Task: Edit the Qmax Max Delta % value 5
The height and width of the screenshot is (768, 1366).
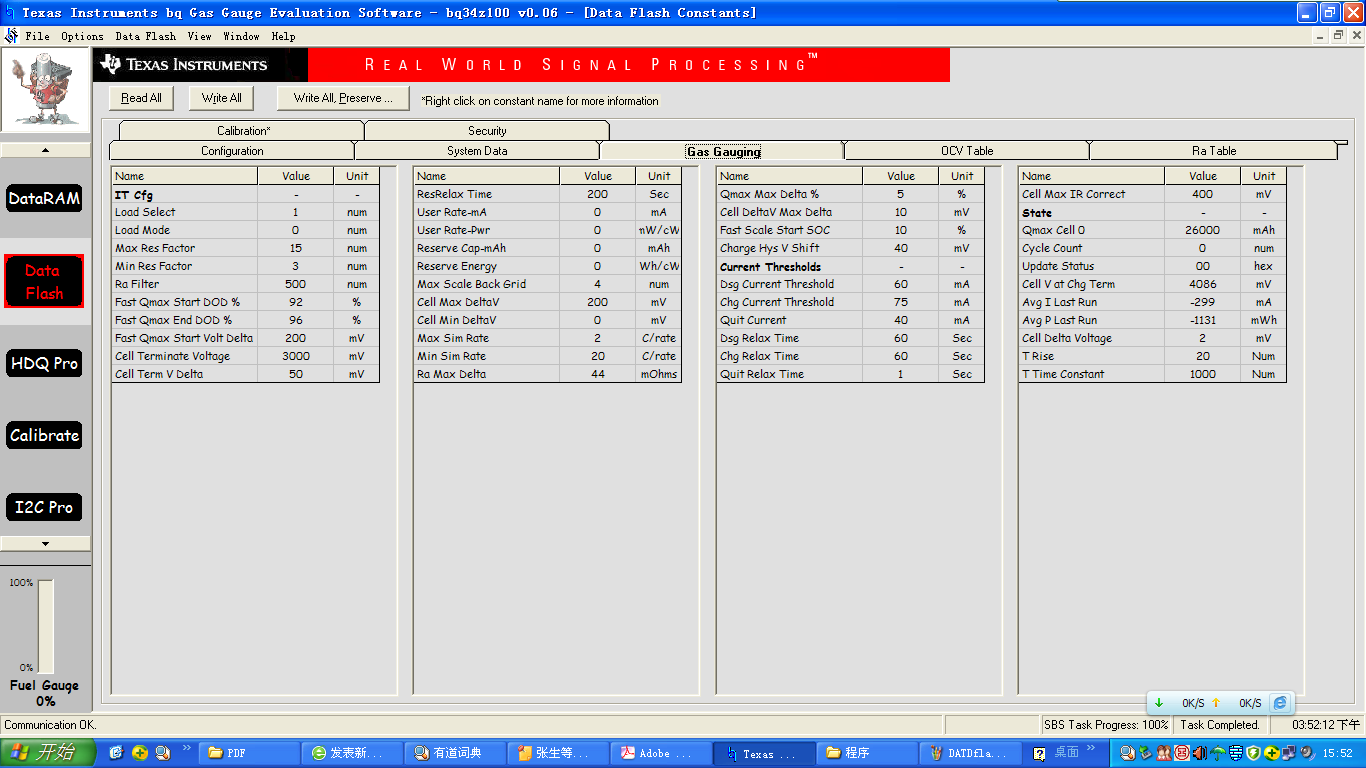Action: 901,194
